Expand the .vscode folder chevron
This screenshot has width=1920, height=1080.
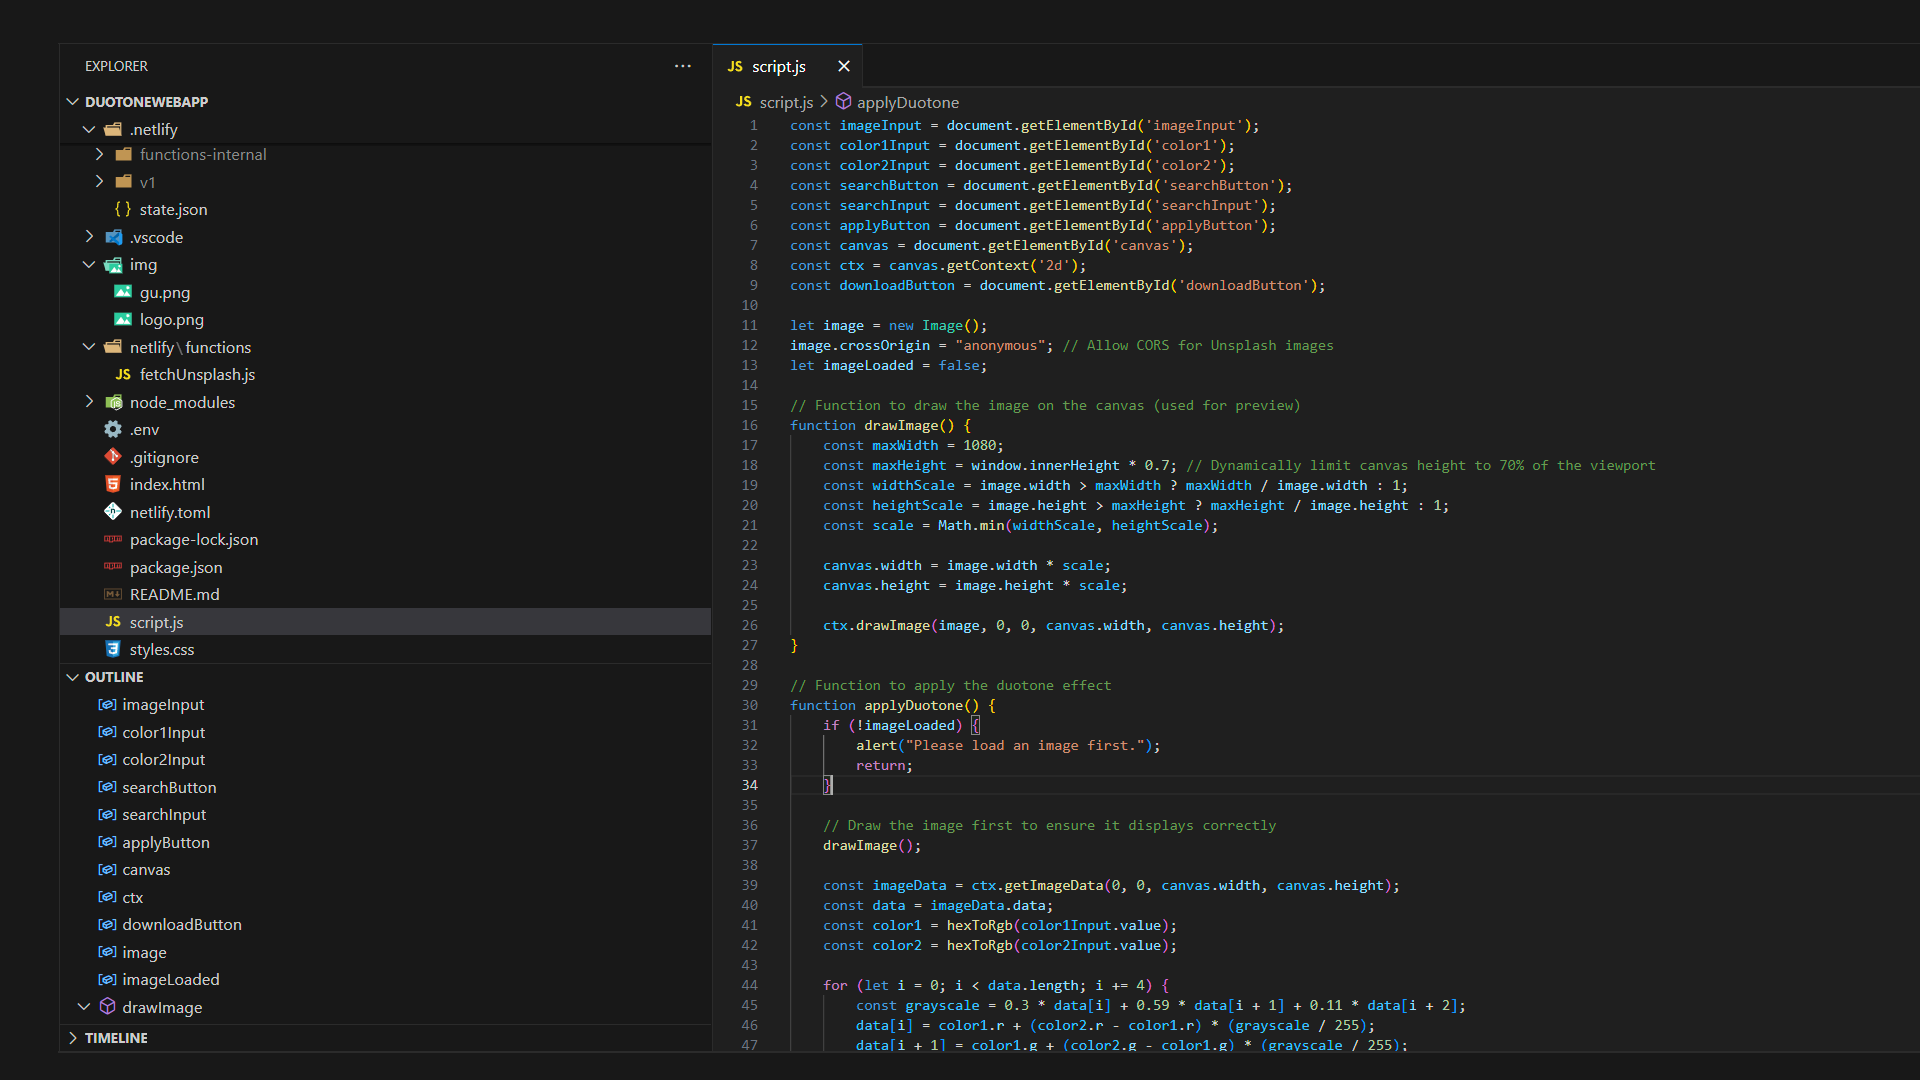click(x=89, y=237)
